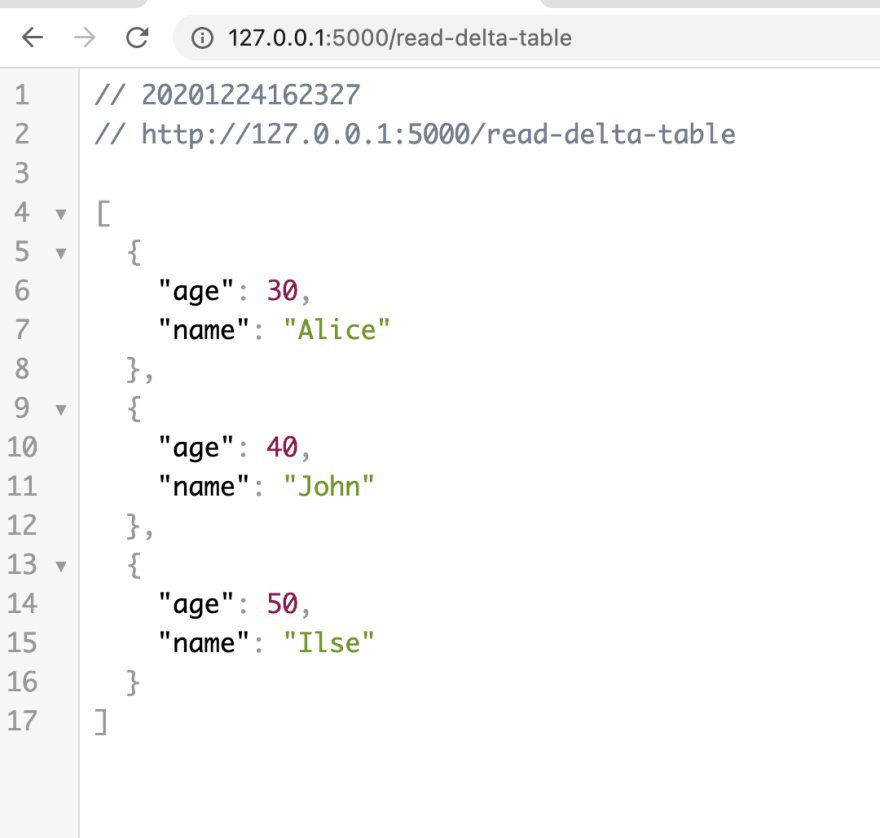The image size is (880, 838).
Task: Click line number 3 in the gutter
Action: click(22, 173)
